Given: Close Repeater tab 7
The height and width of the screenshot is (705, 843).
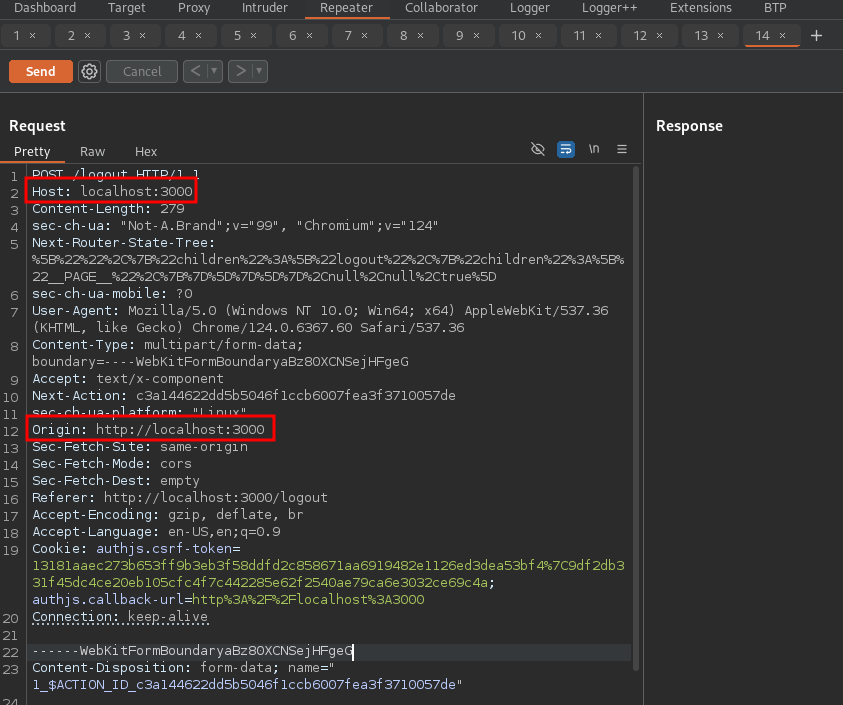Looking at the screenshot, I should pyautogui.click(x=365, y=35).
